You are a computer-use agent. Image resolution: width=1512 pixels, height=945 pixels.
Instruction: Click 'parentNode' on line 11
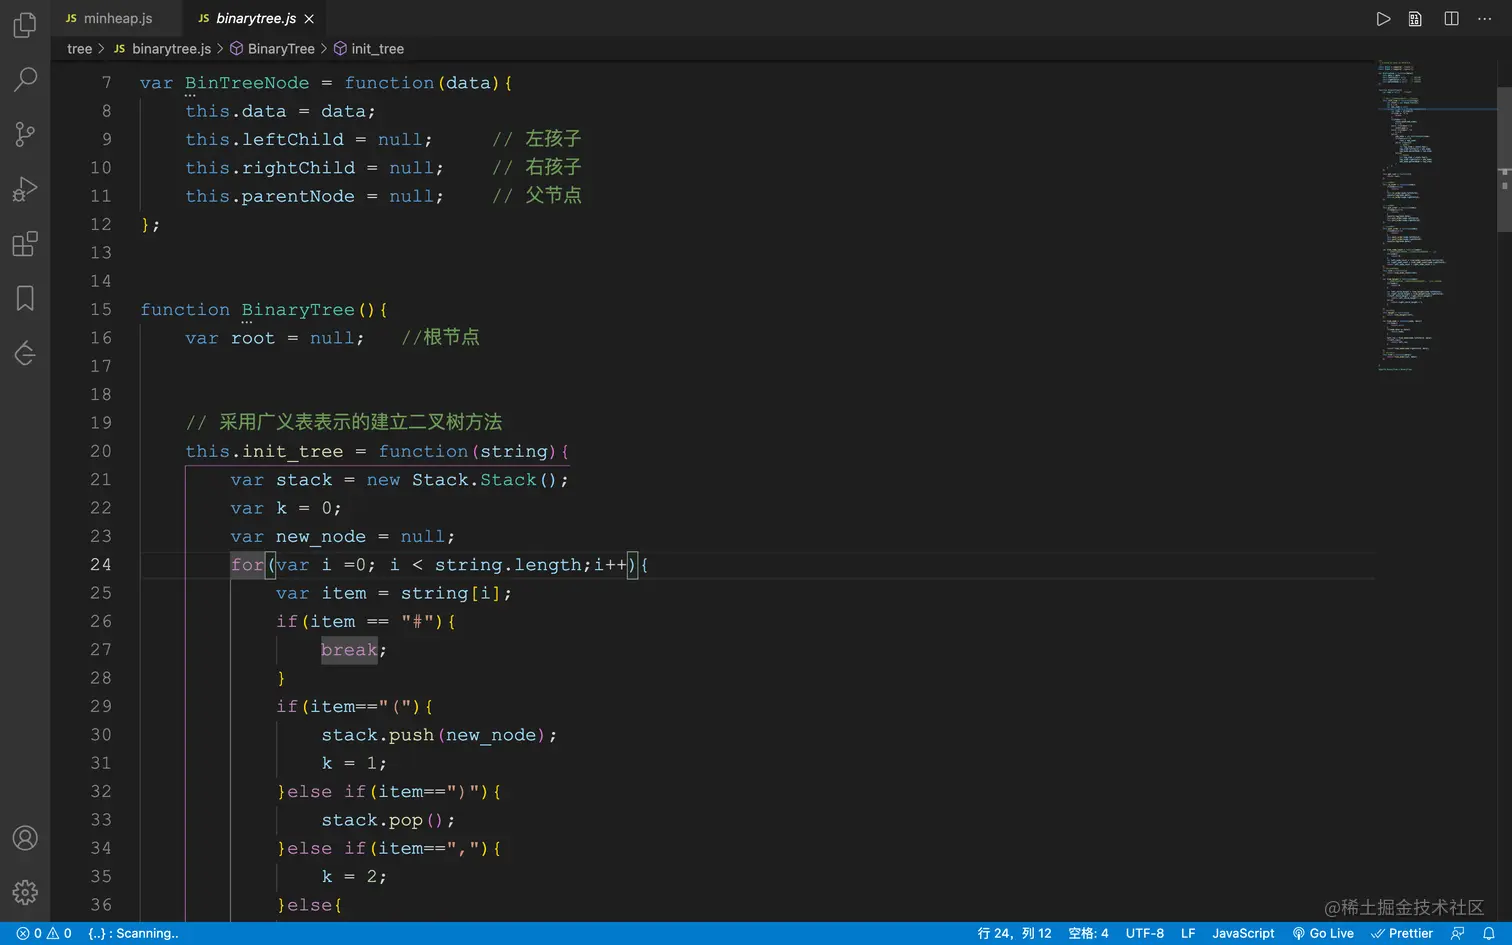point(298,196)
